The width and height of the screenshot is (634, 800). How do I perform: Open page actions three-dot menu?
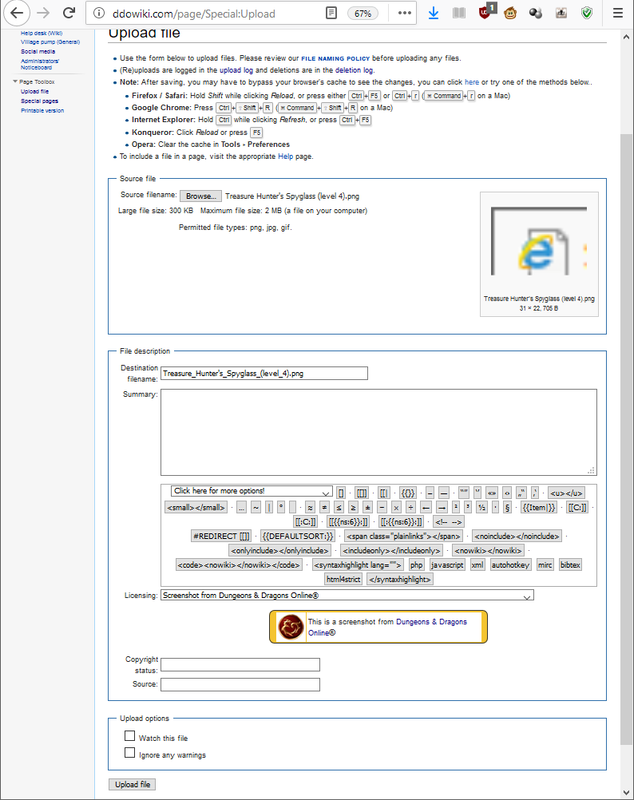coord(404,13)
